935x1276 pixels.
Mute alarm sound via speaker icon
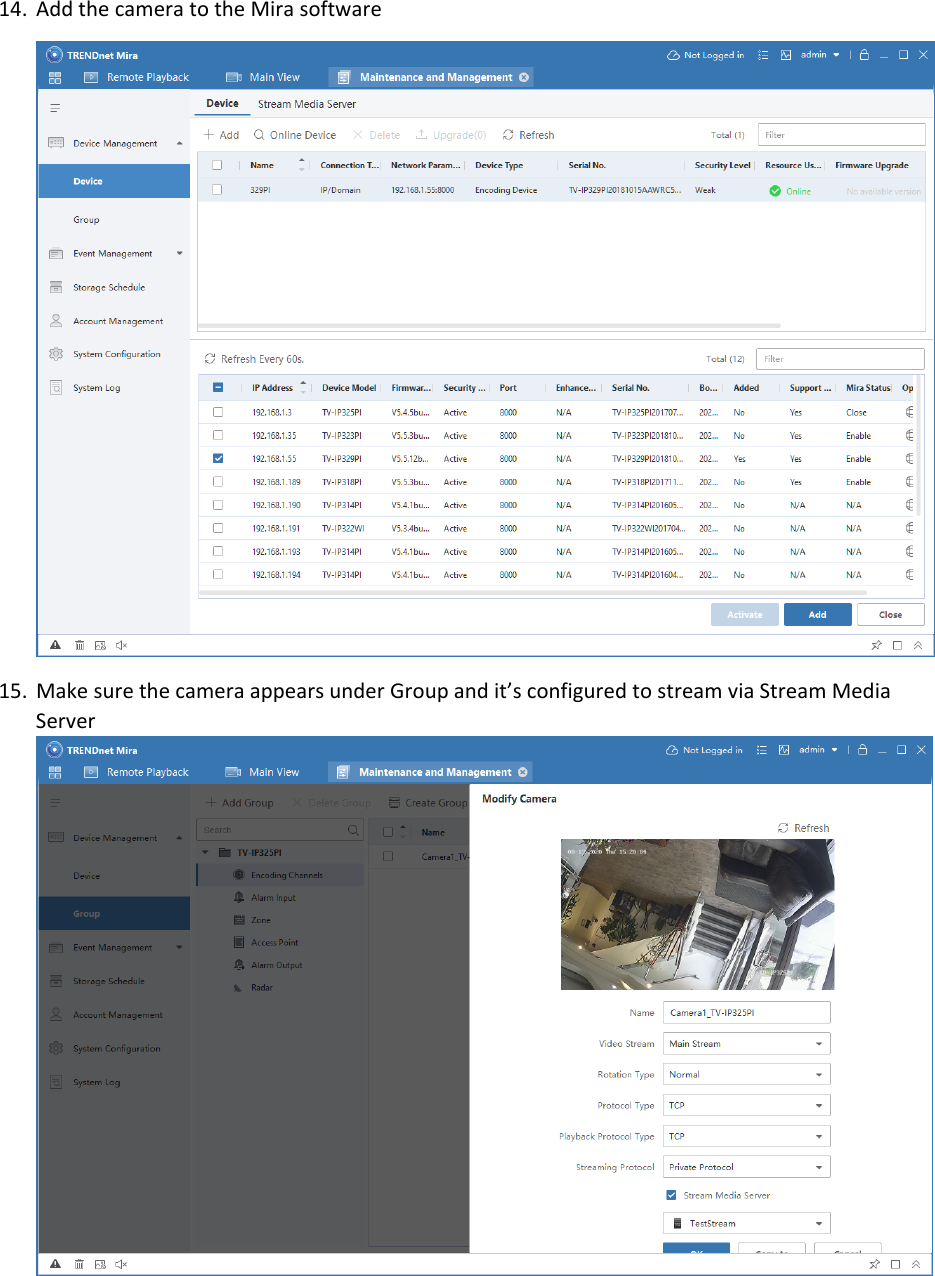[x=120, y=645]
